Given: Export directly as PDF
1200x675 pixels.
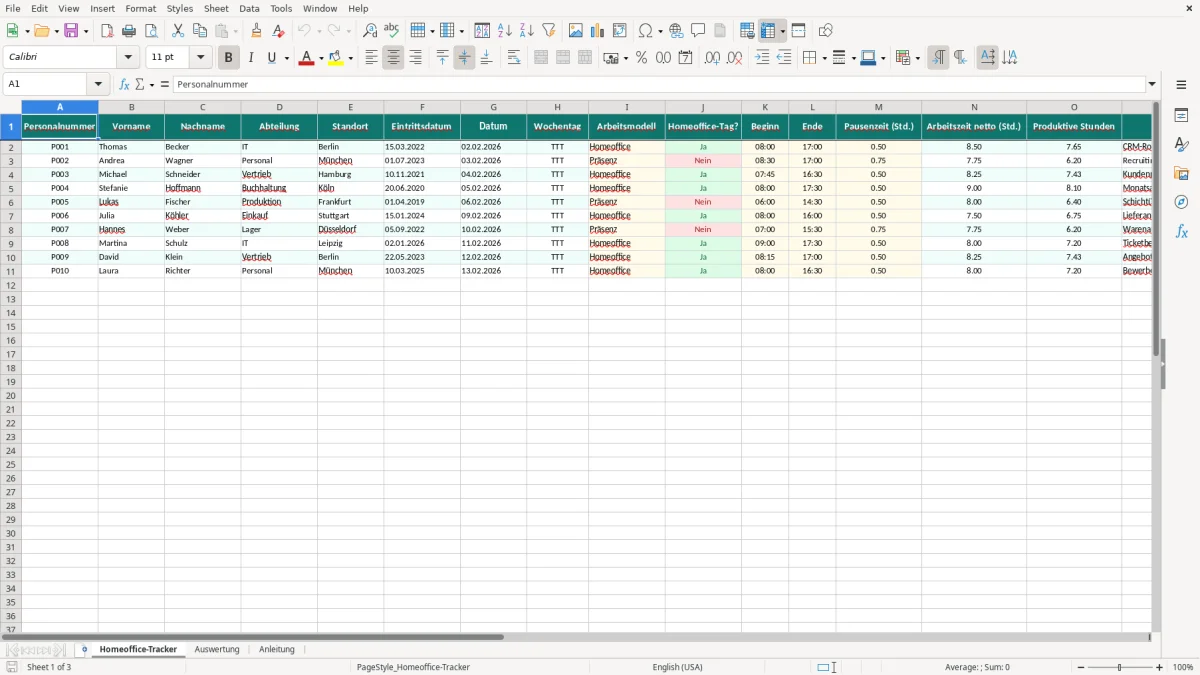Looking at the screenshot, I should [x=107, y=31].
